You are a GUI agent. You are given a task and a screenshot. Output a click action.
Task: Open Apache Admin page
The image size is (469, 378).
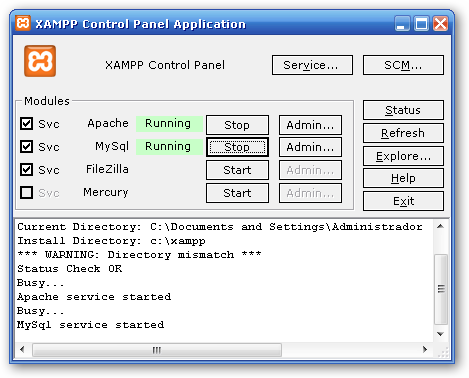coord(310,125)
